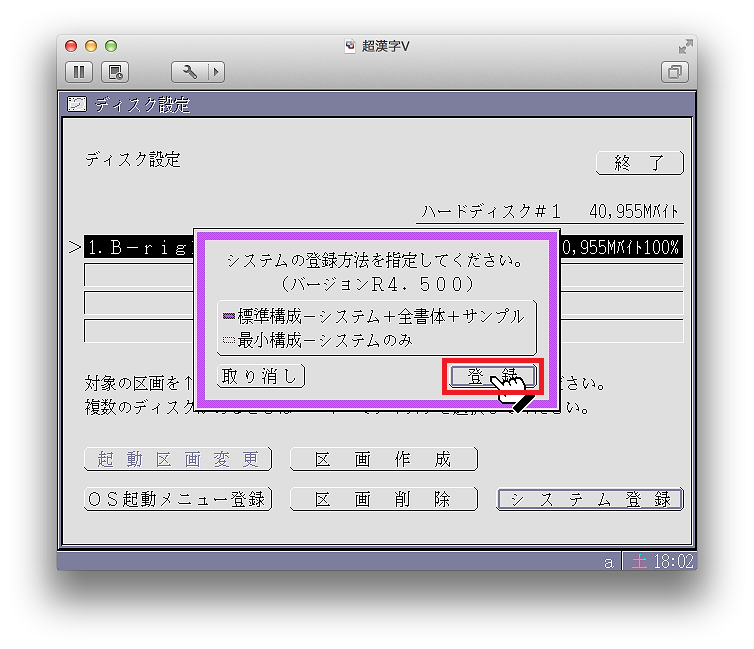Viewport: 754px width, 649px height.
Task: Click the ディスク設定 window title icon
Action: pyautogui.click(x=76, y=104)
